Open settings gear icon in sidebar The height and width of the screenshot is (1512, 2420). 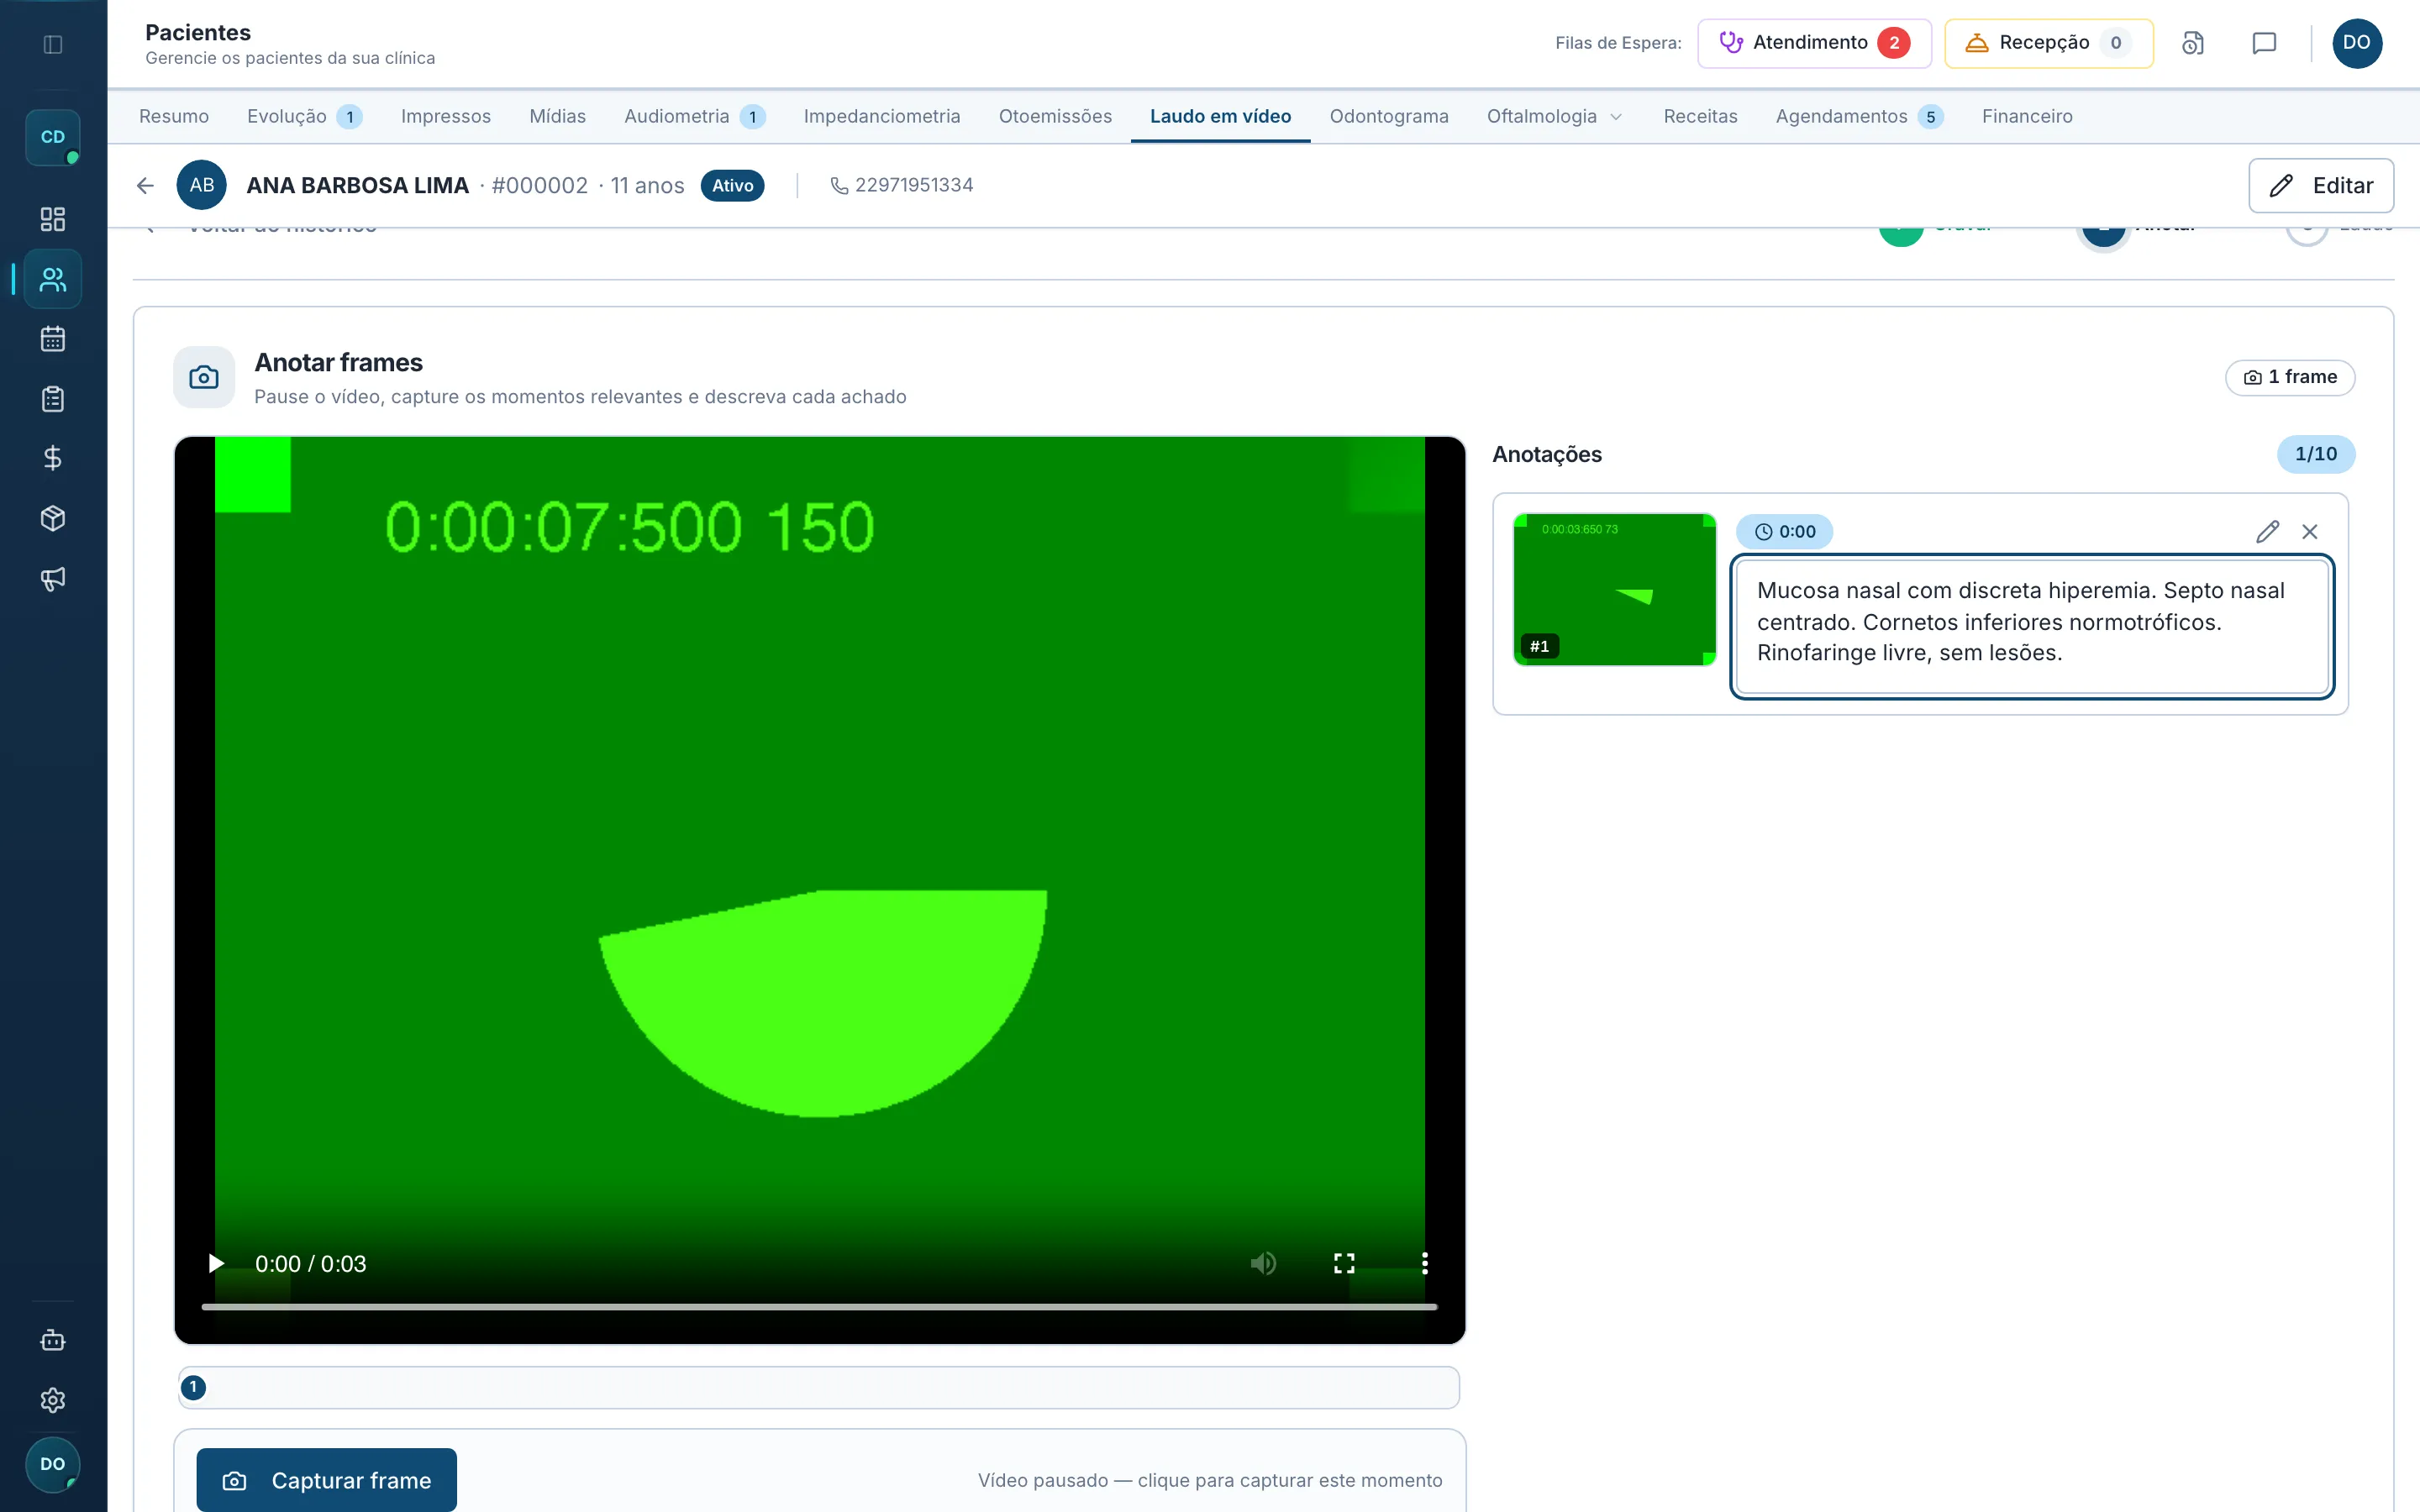coord(53,1399)
